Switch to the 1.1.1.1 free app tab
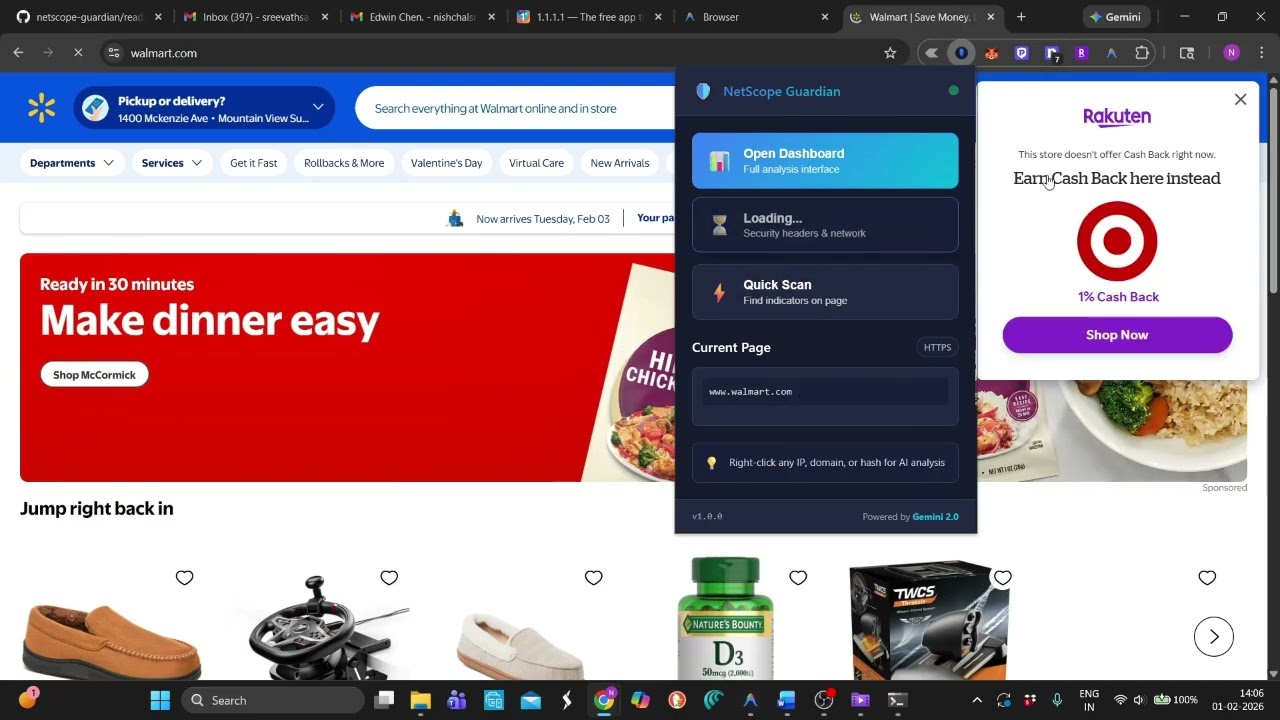The width and height of the screenshot is (1280, 720). (588, 17)
